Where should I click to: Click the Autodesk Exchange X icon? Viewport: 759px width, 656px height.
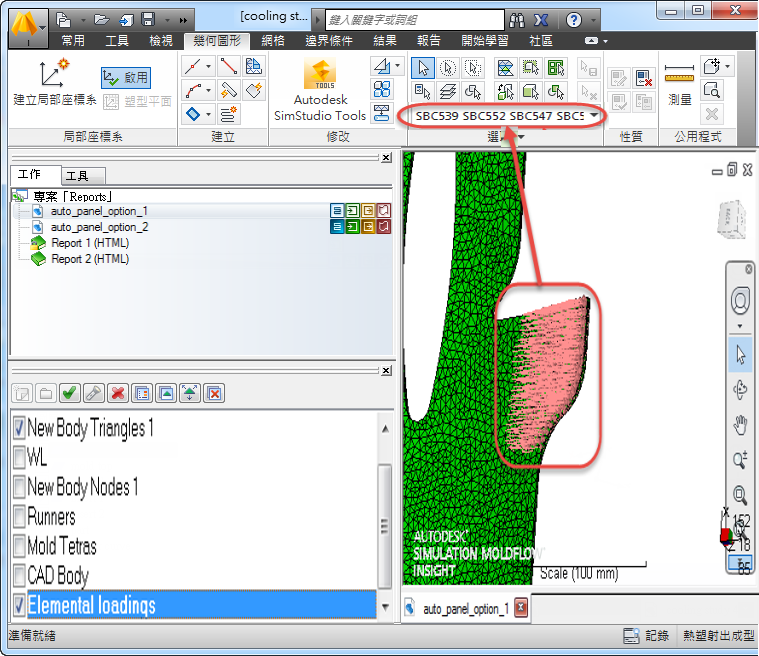[541, 20]
